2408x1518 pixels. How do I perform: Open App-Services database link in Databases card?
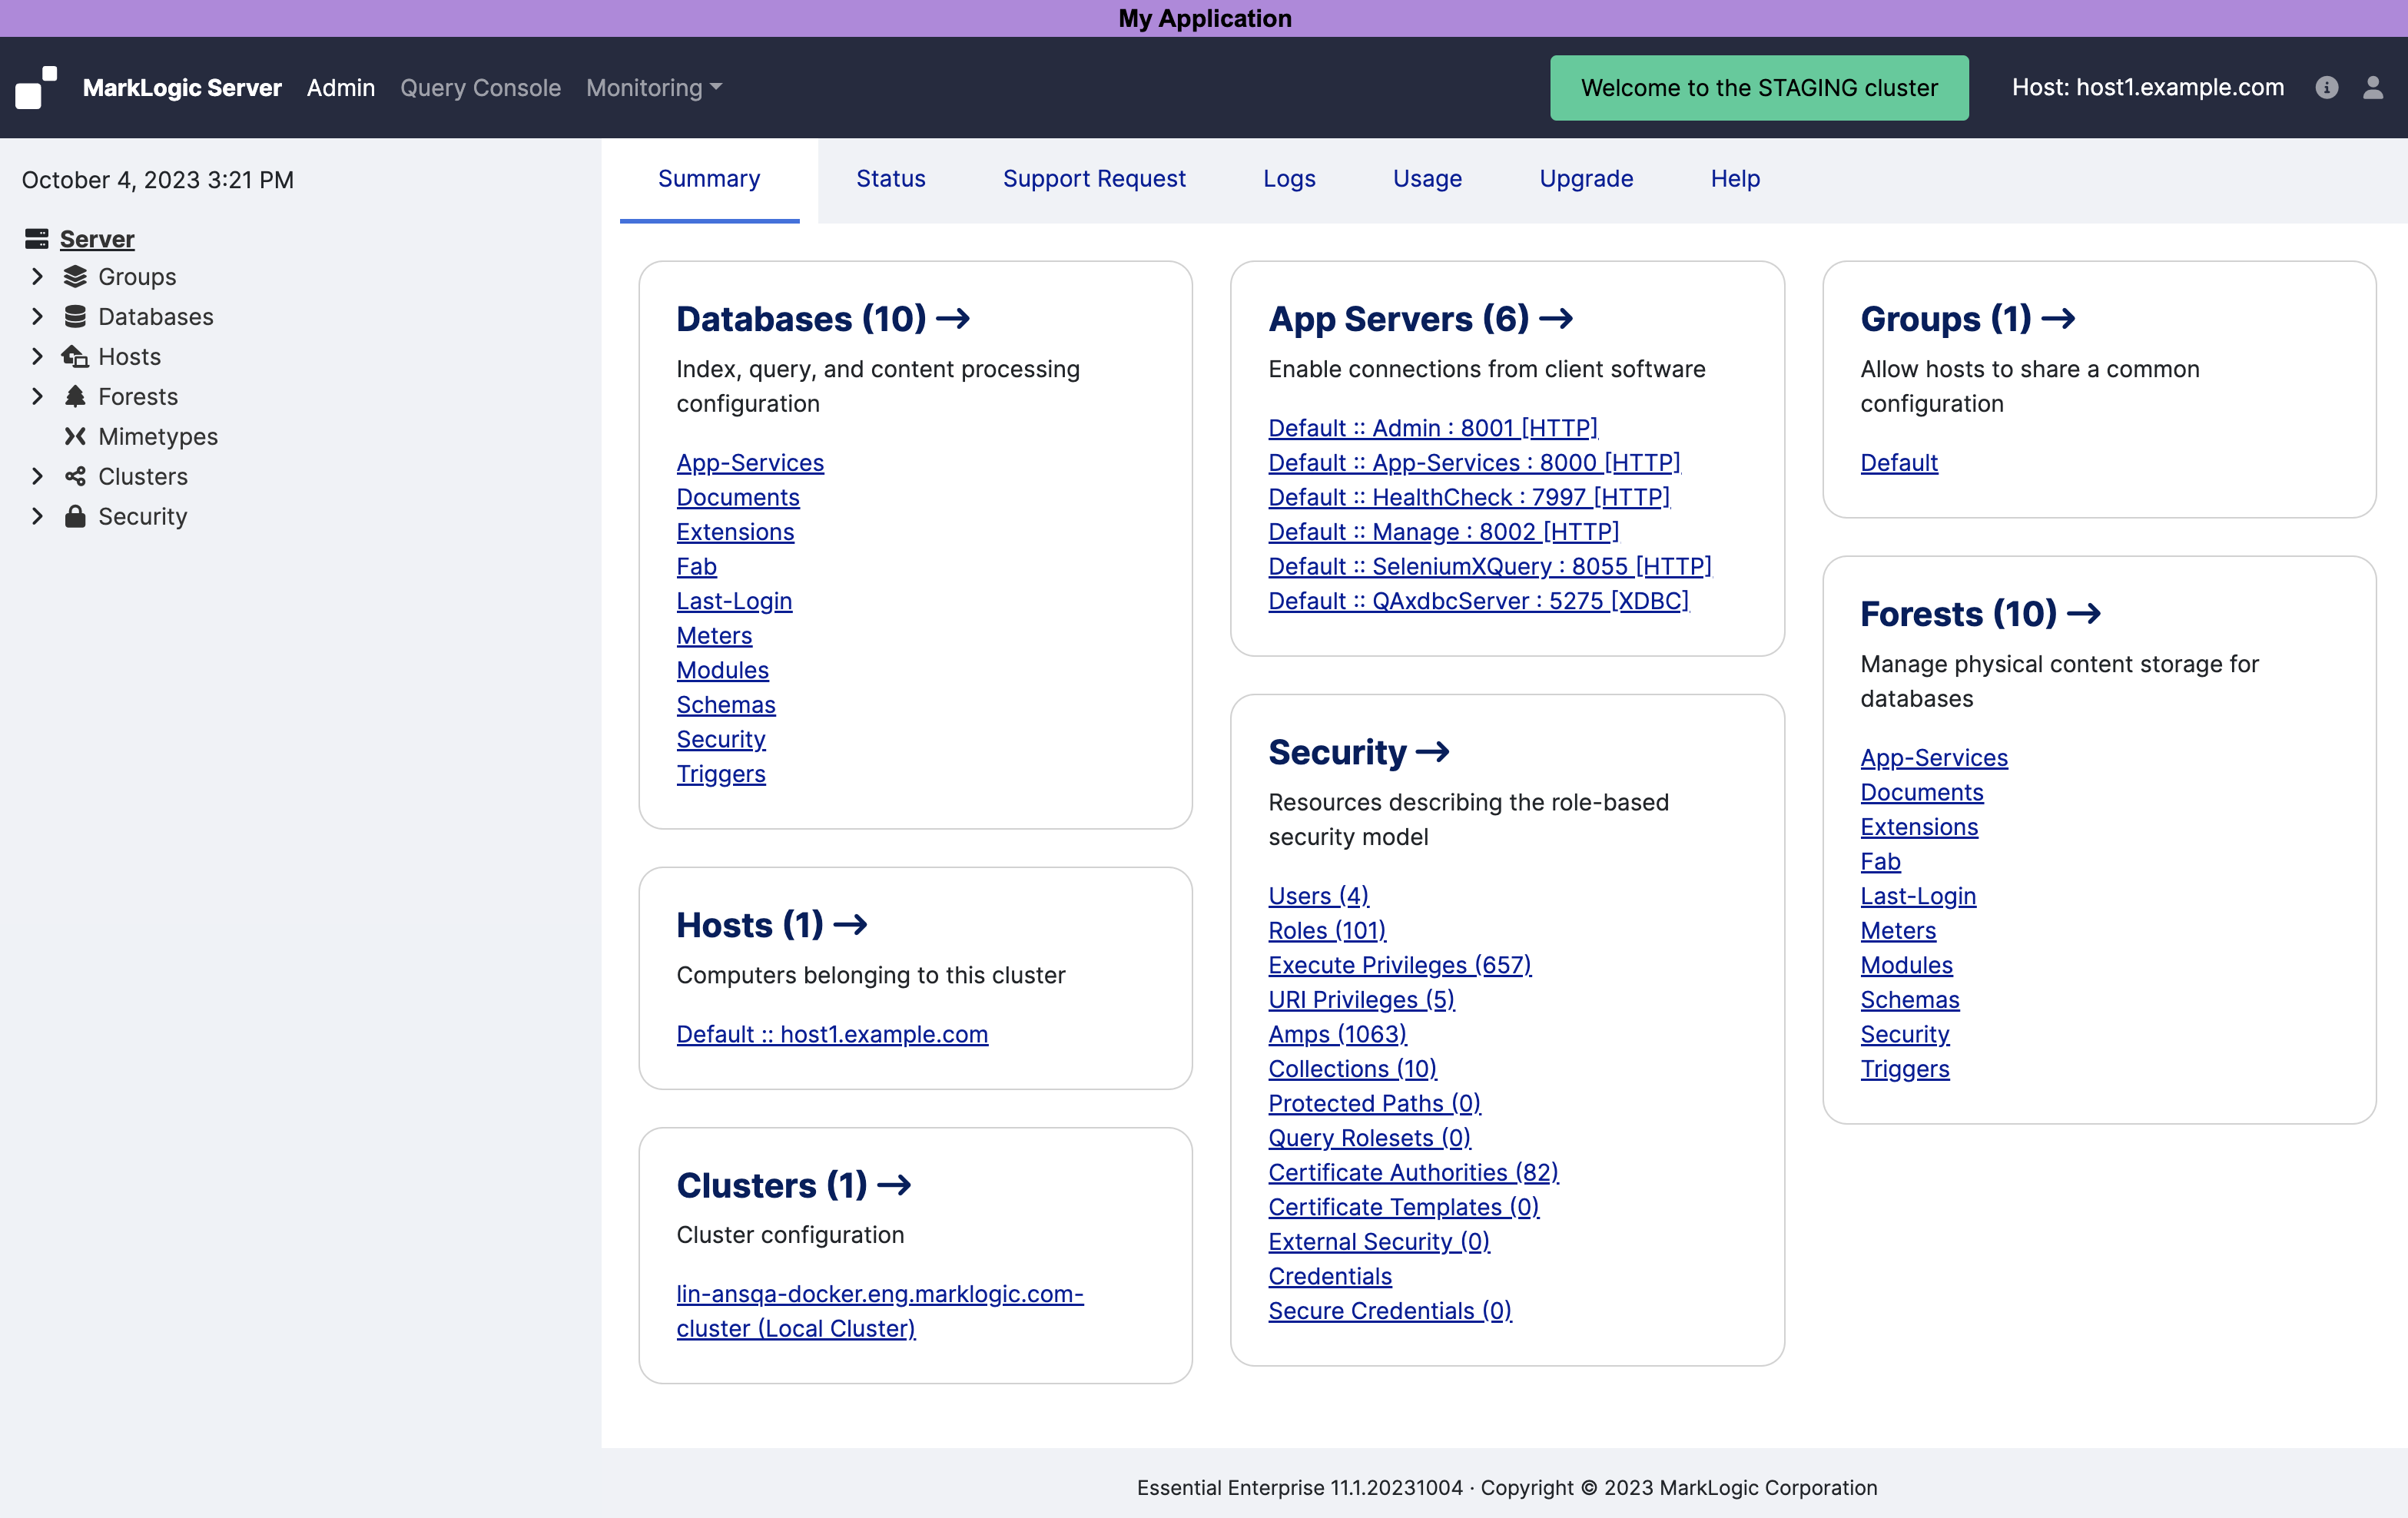click(x=750, y=463)
